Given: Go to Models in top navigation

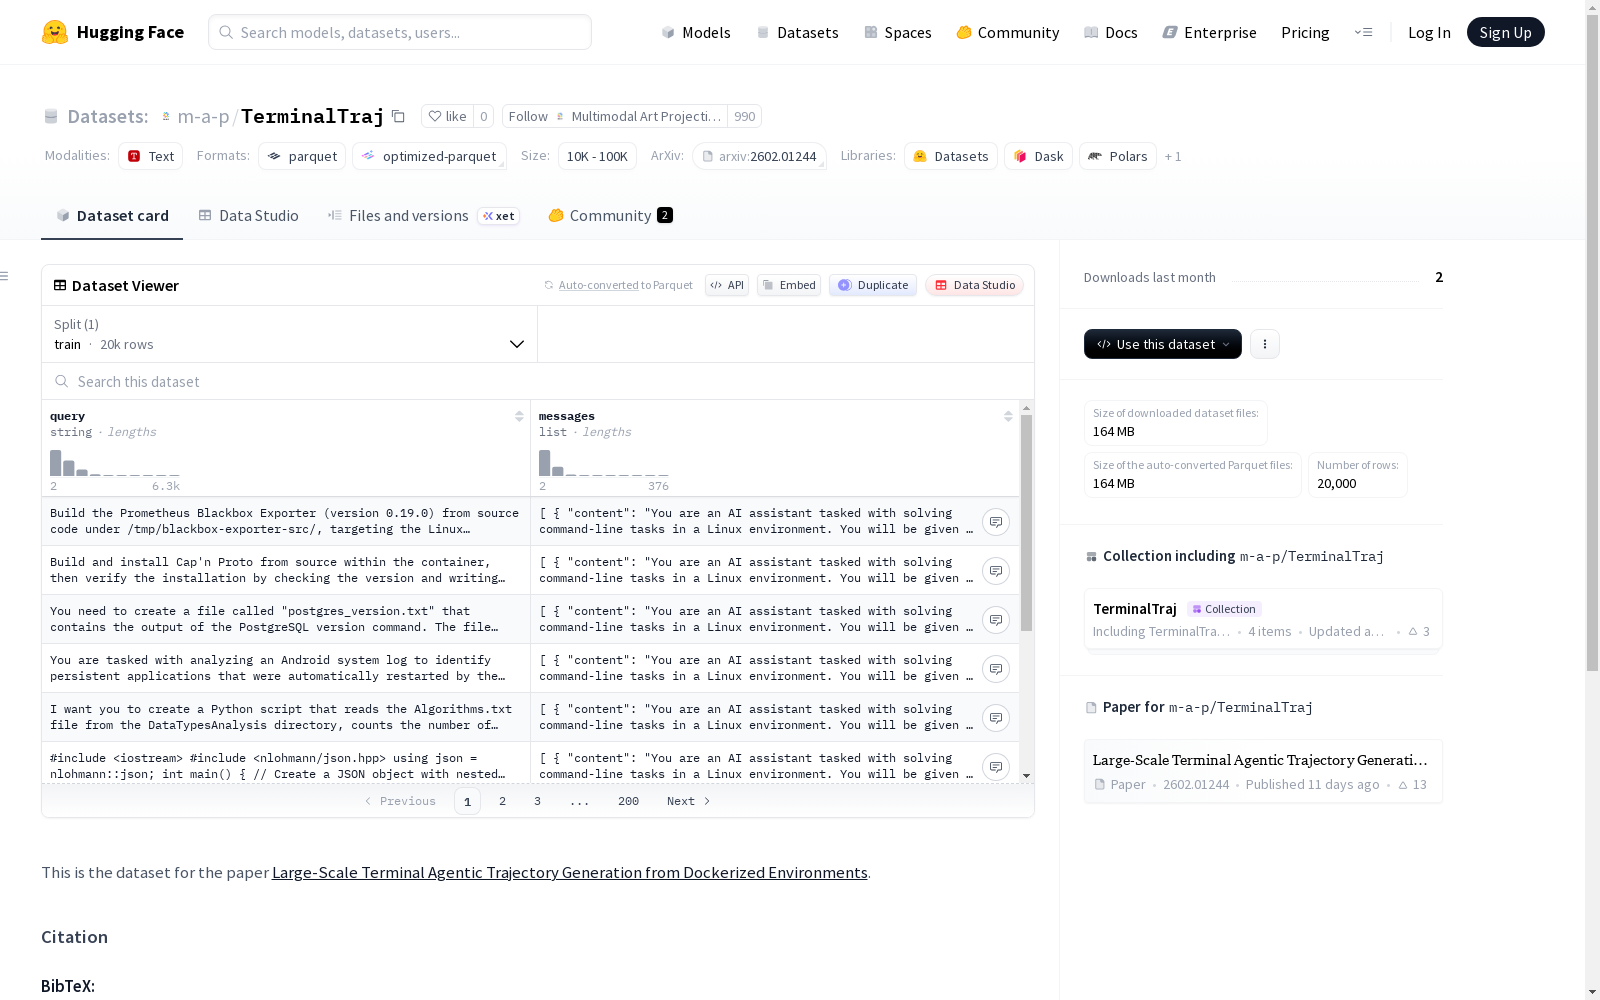Looking at the screenshot, I should pyautogui.click(x=696, y=32).
